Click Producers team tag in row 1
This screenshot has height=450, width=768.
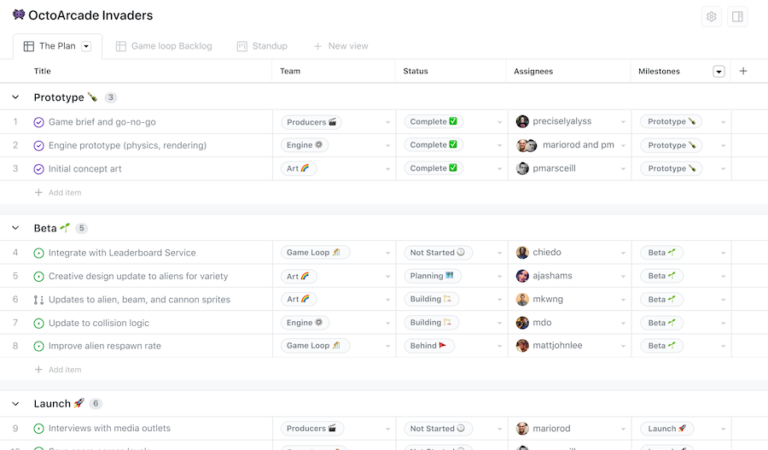[x=311, y=122]
